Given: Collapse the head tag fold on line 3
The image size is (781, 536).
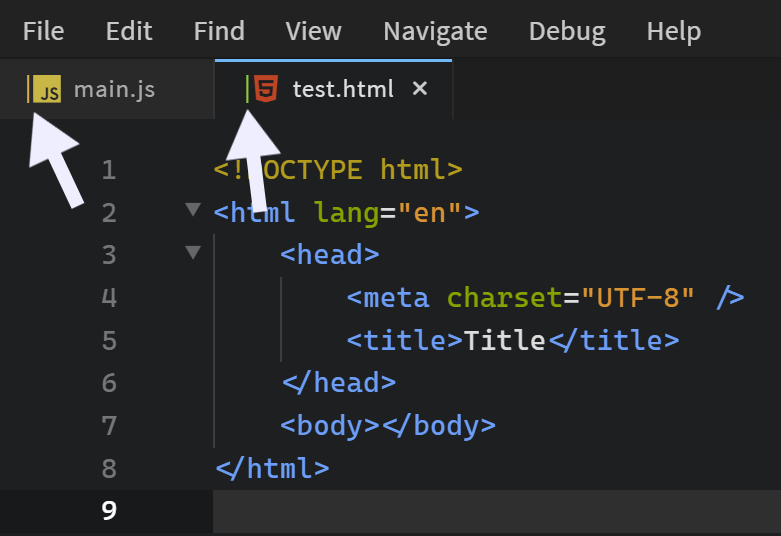Looking at the screenshot, I should point(193,253).
